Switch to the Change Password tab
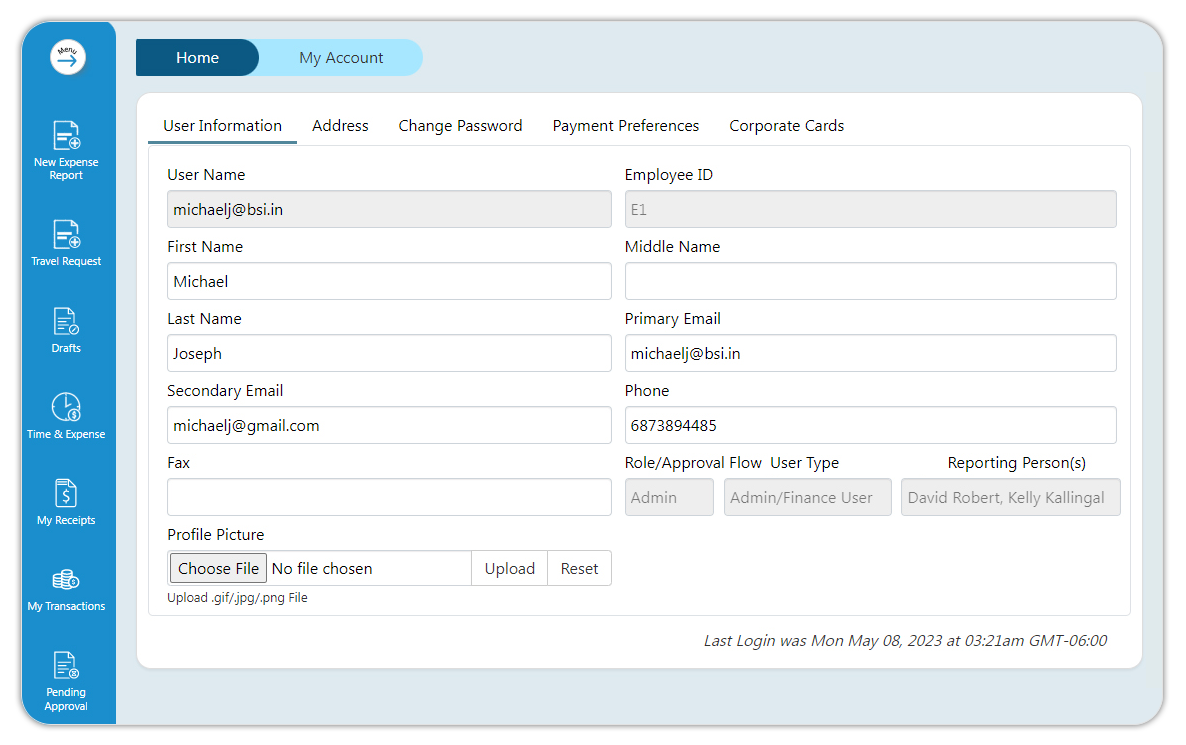This screenshot has width=1186, height=745. coord(460,126)
